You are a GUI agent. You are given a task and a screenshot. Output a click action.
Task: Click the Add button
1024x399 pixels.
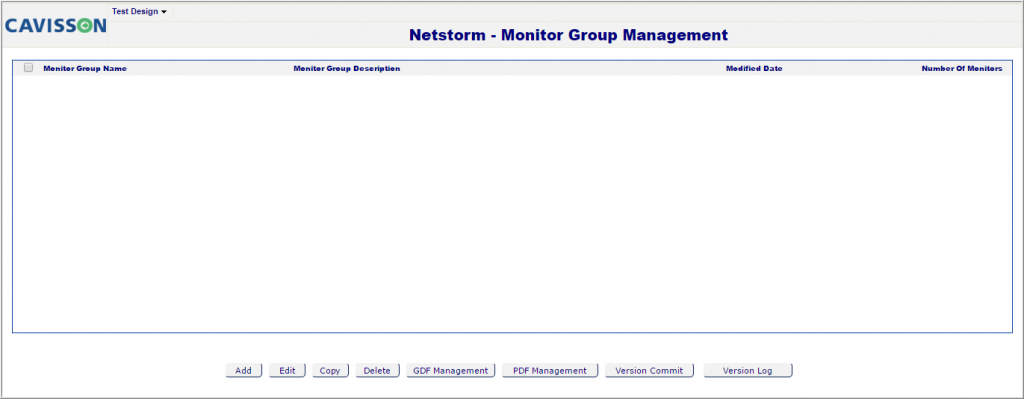point(244,370)
